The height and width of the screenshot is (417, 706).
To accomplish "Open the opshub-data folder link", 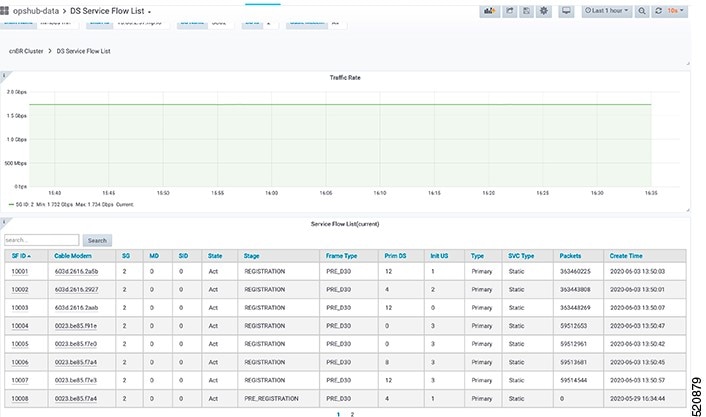I will coord(36,11).
